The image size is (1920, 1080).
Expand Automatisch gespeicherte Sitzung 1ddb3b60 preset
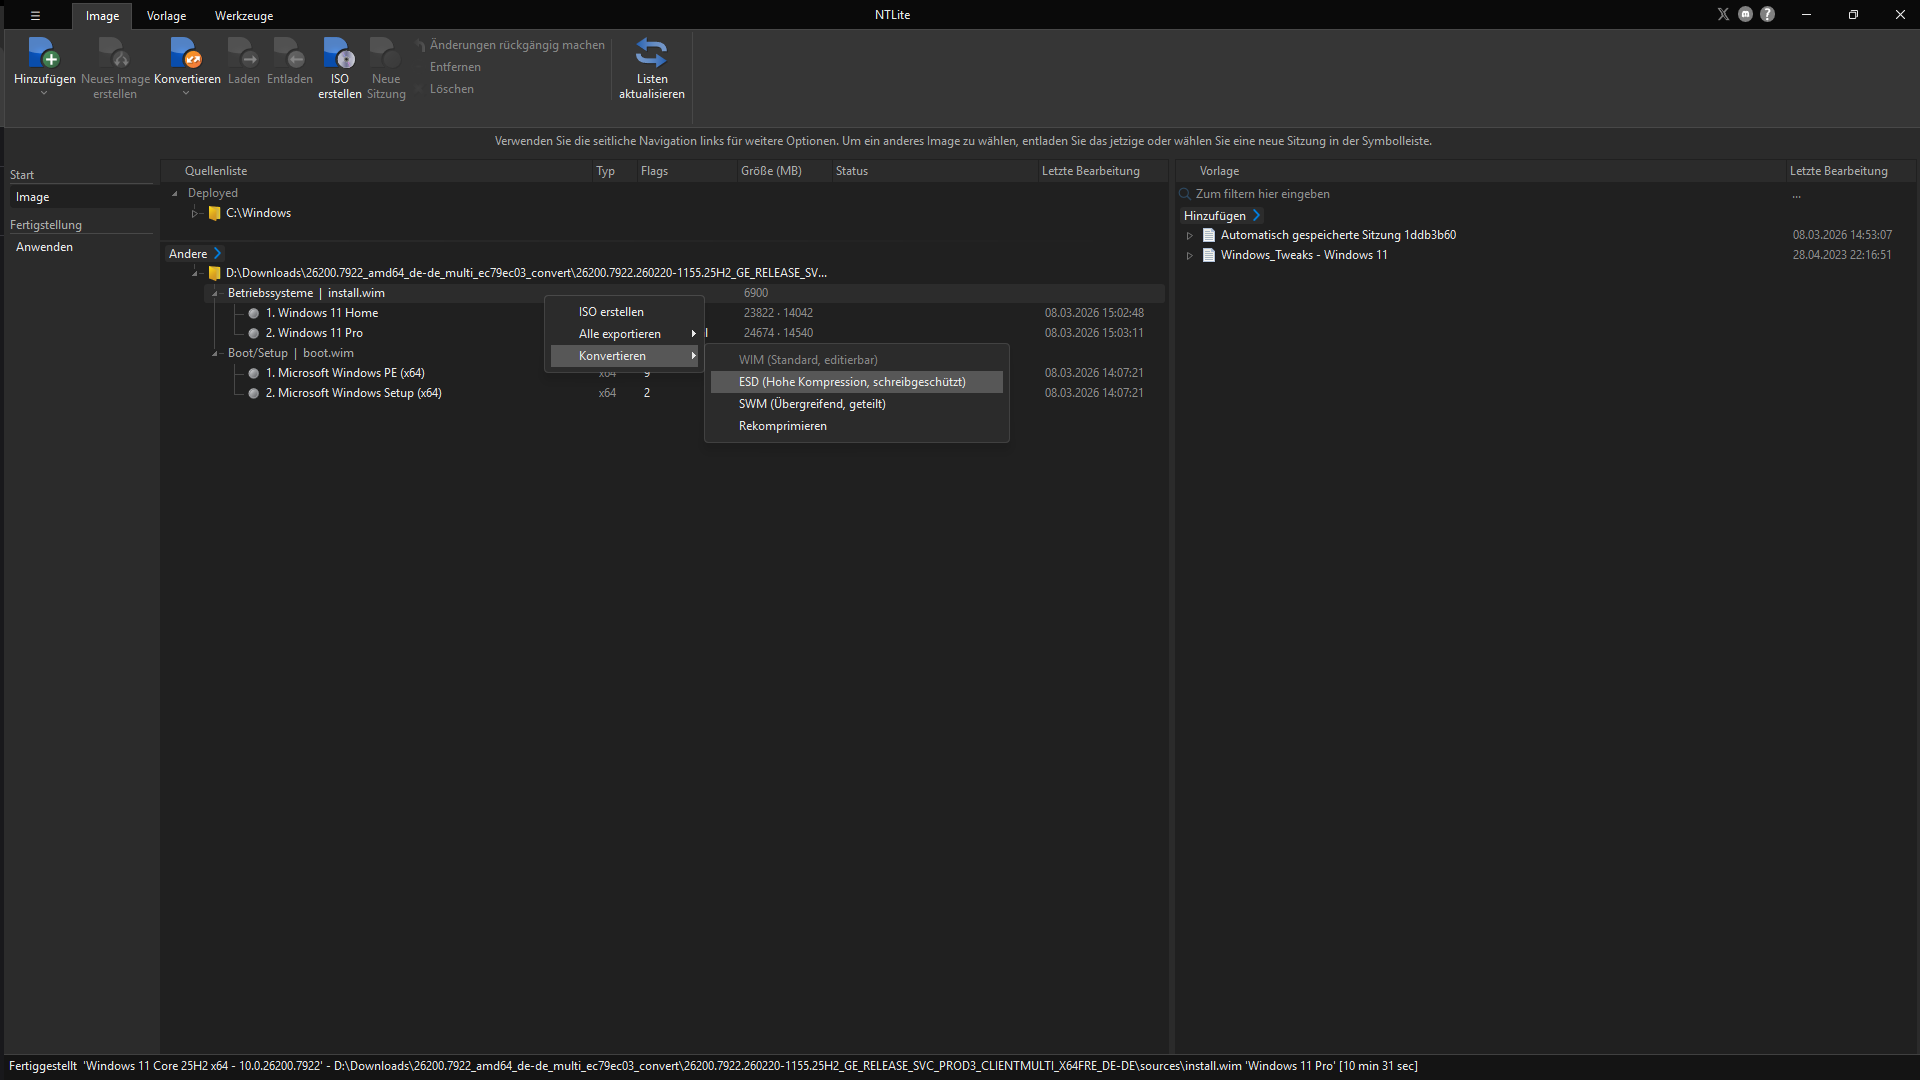pyautogui.click(x=1190, y=236)
